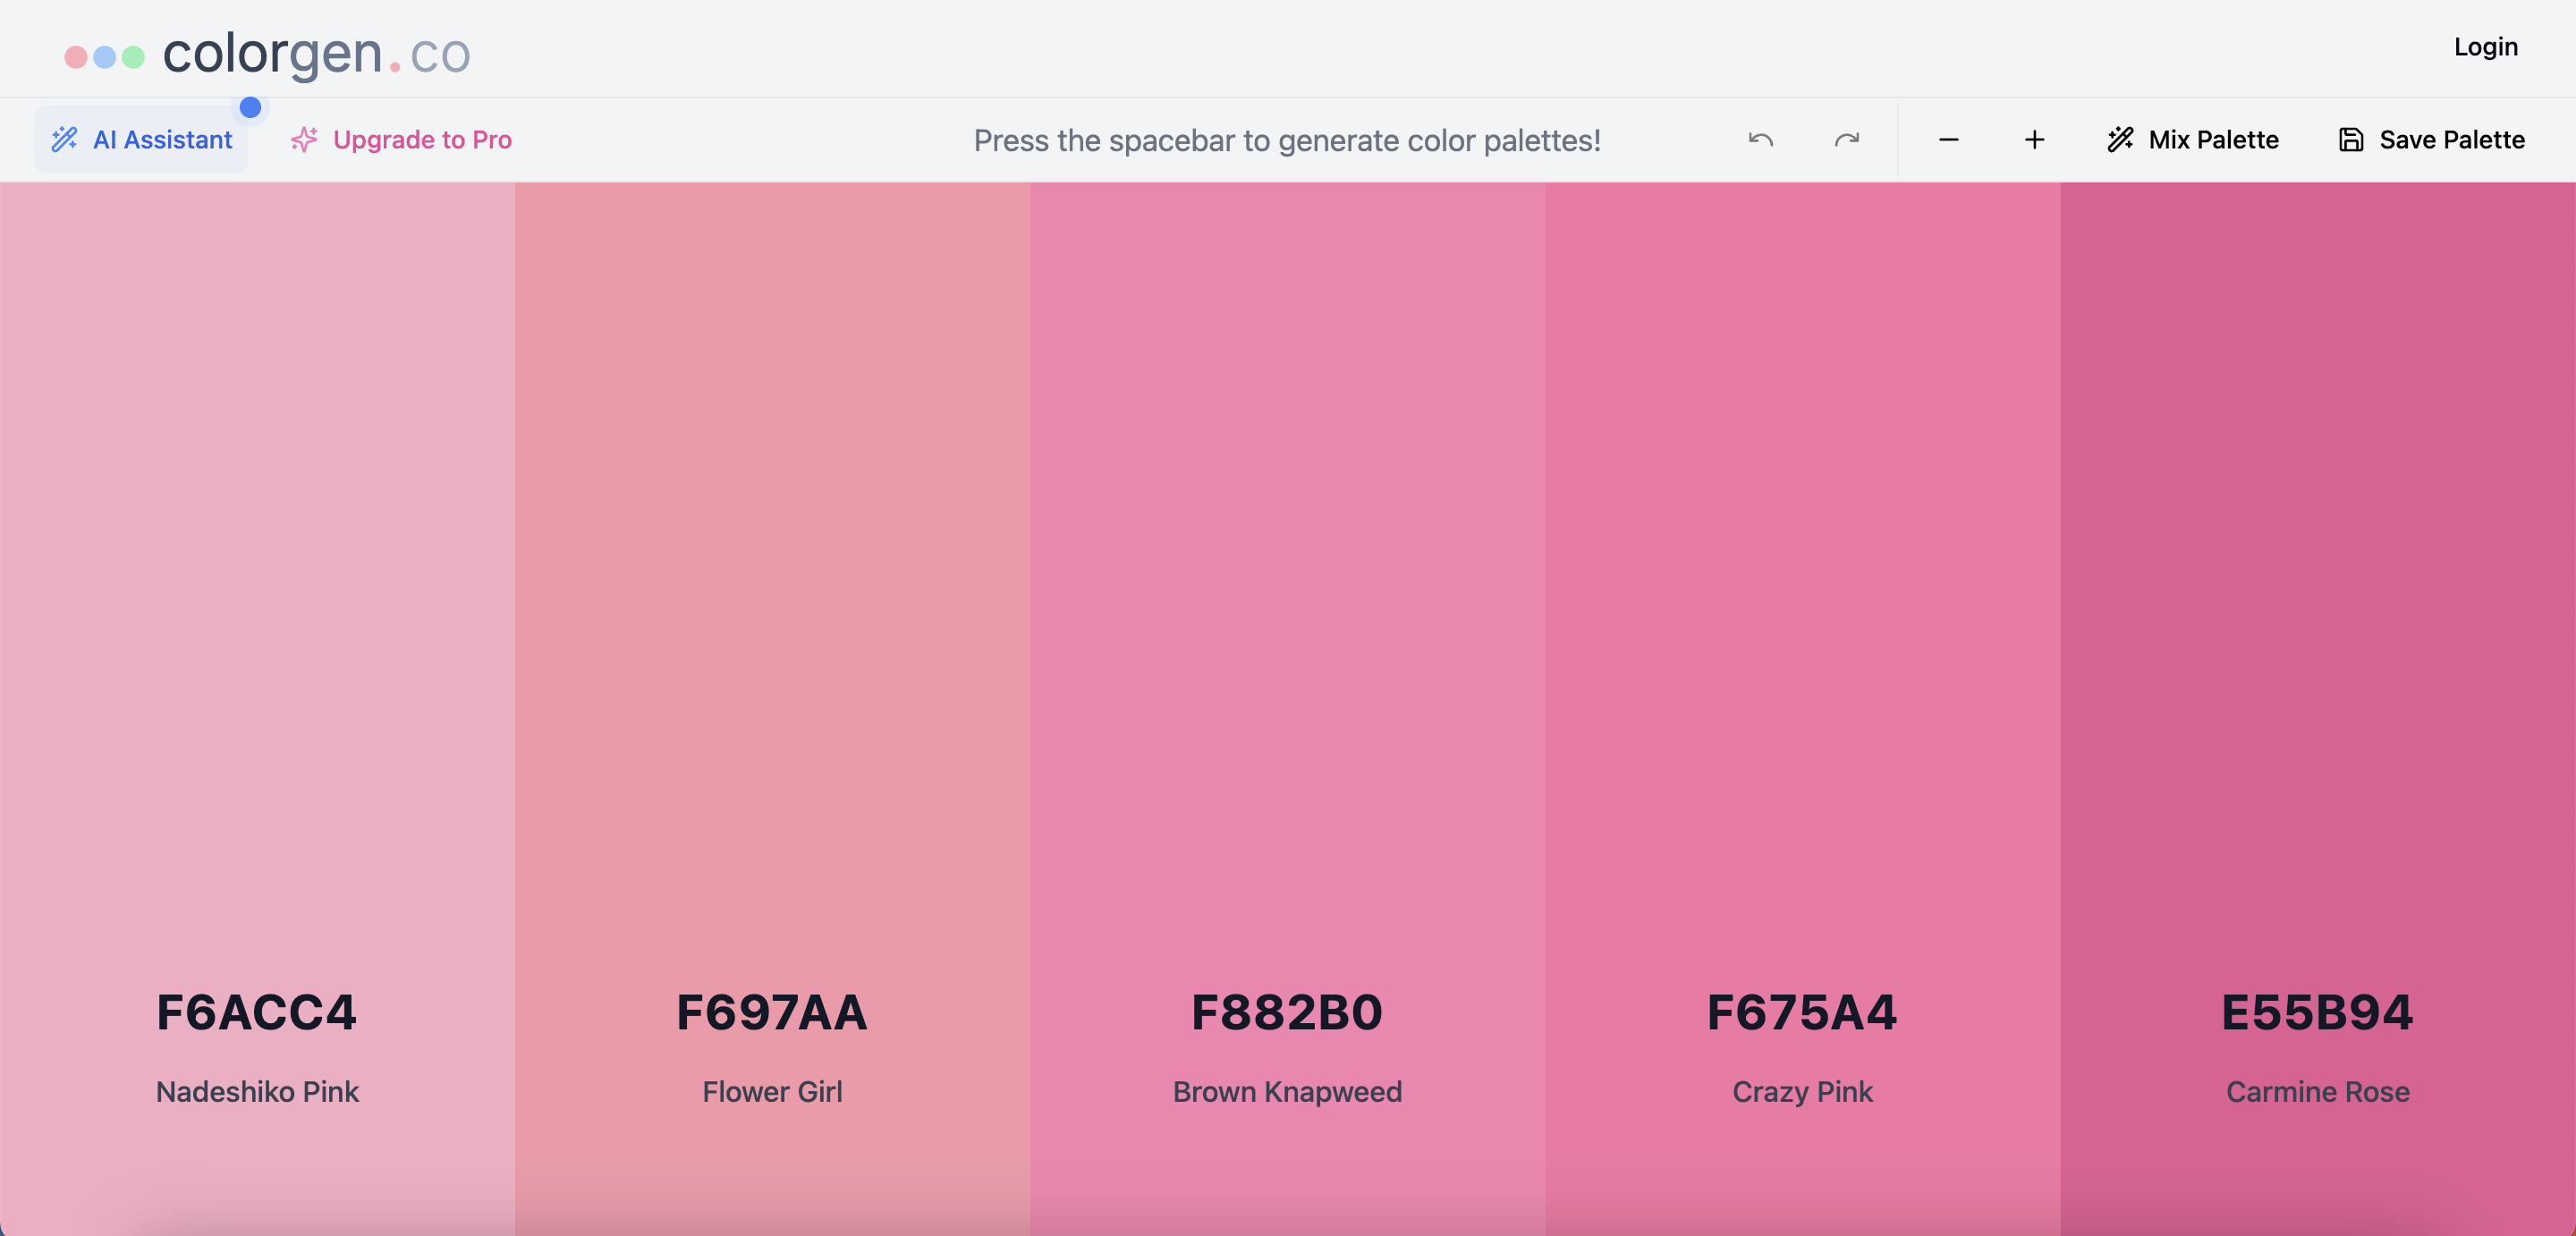Remove a color using the minus icon
The width and height of the screenshot is (2576, 1236).
click(x=1948, y=140)
